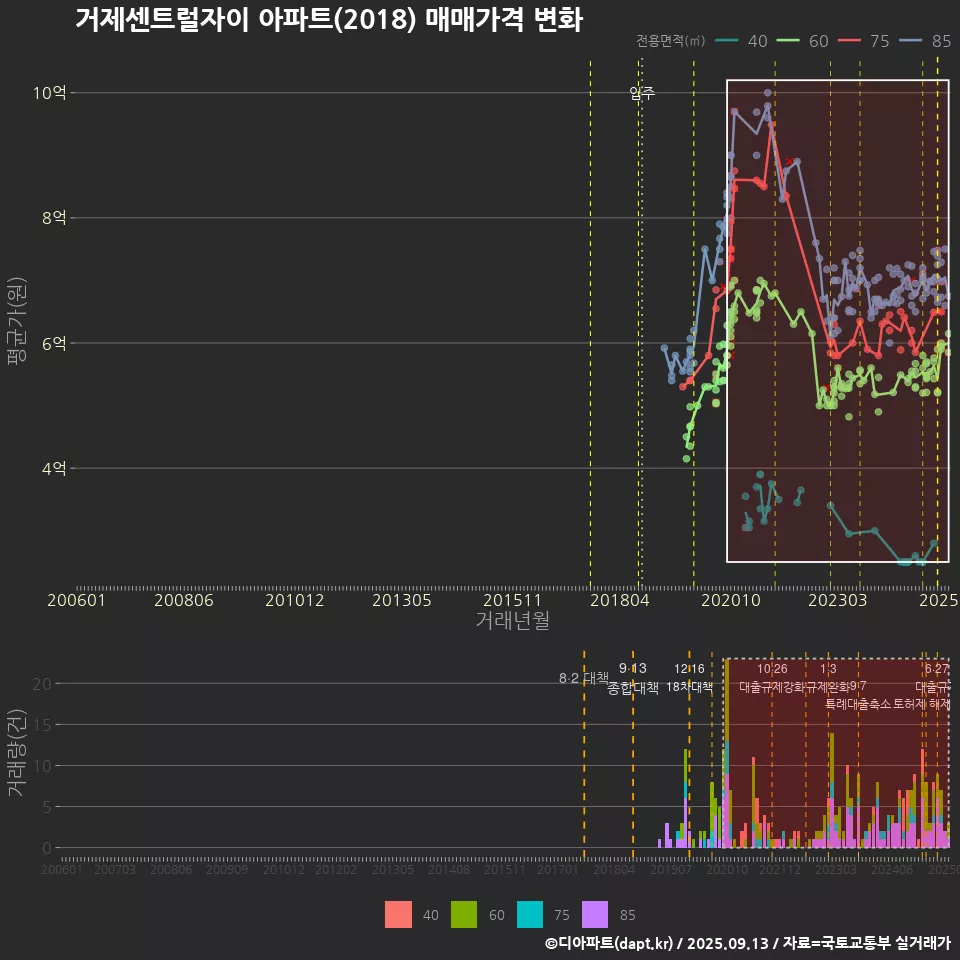Click the purple 85 swatch in bottom legend
The height and width of the screenshot is (960, 960).
click(x=595, y=915)
